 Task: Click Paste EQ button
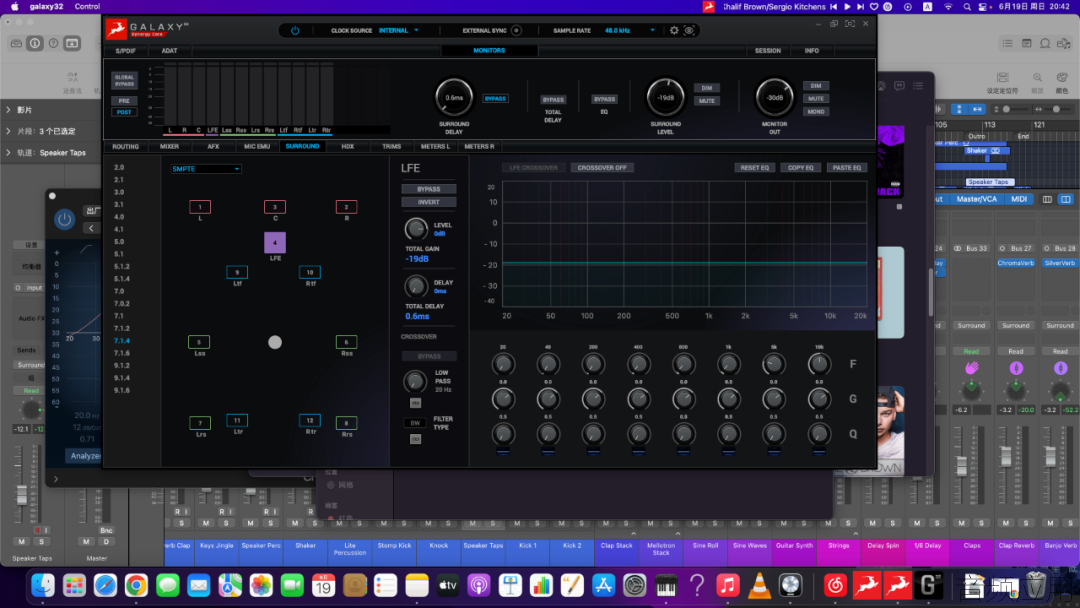847,168
